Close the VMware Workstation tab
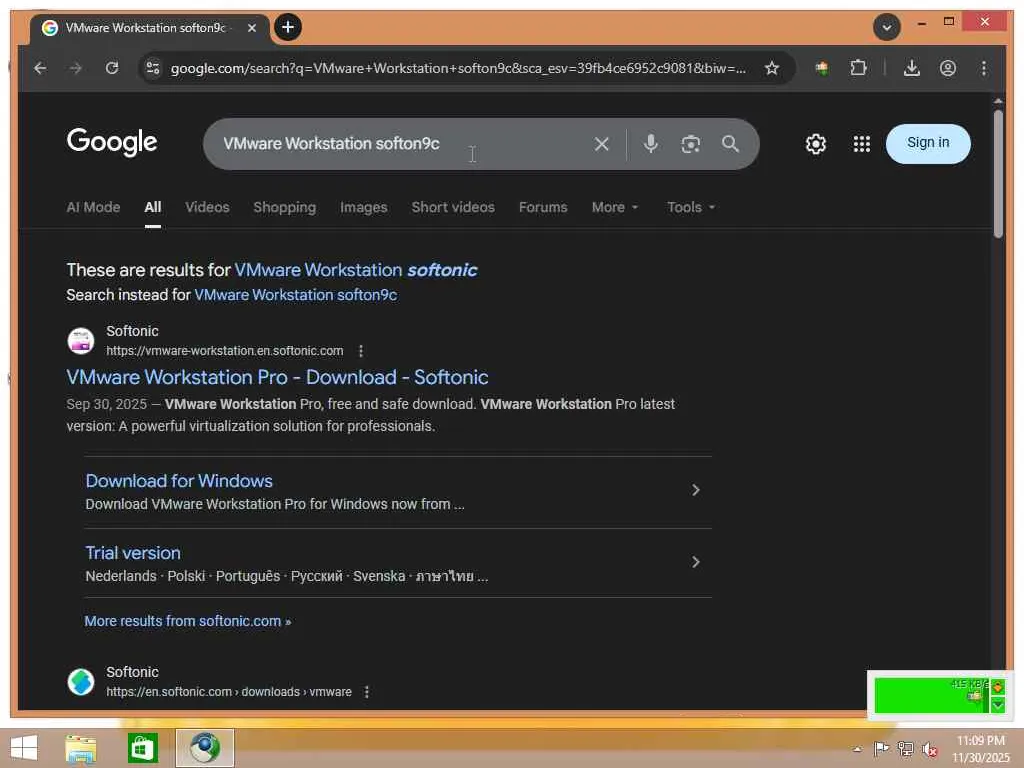Viewport: 1024px width, 768px height. point(251,28)
